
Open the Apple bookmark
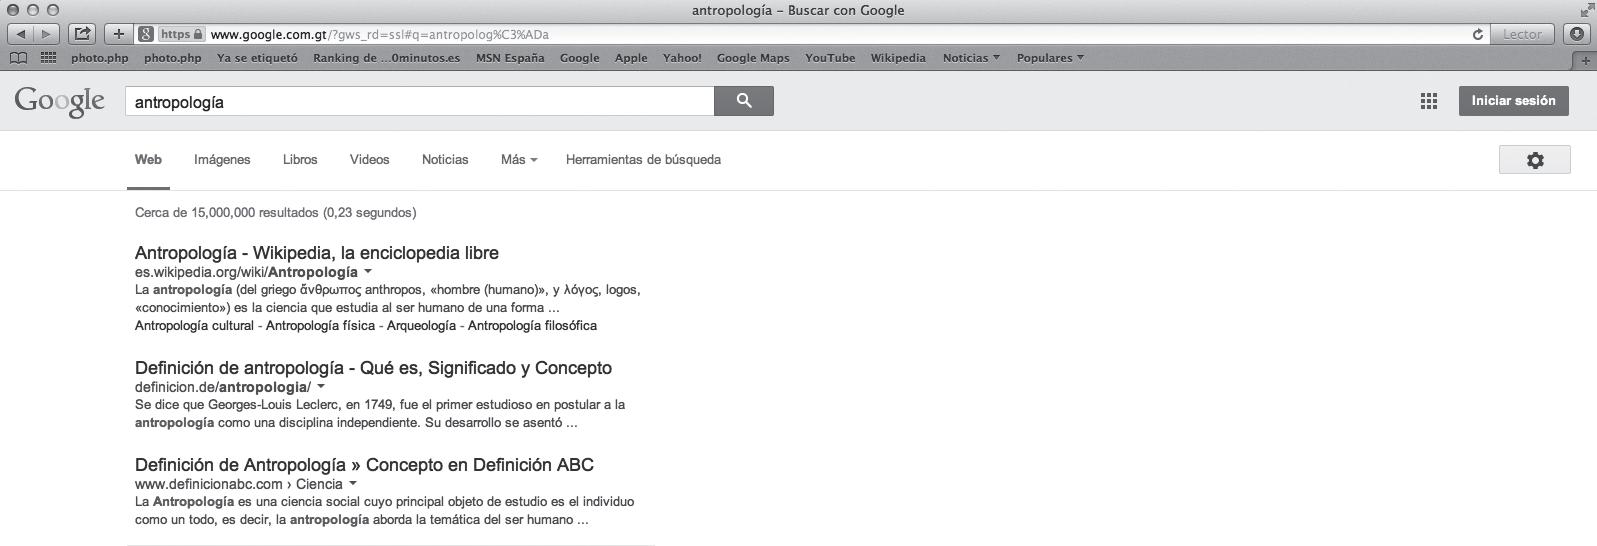pyautogui.click(x=631, y=58)
